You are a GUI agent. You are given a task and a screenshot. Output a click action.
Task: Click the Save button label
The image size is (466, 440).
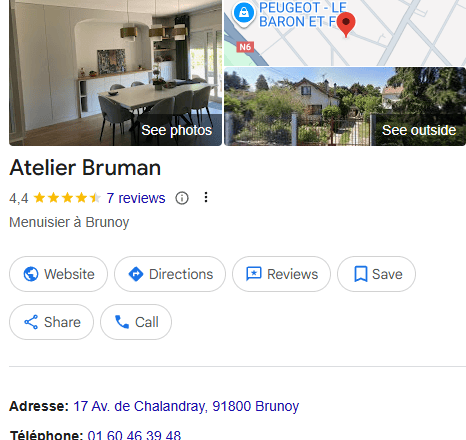click(387, 274)
